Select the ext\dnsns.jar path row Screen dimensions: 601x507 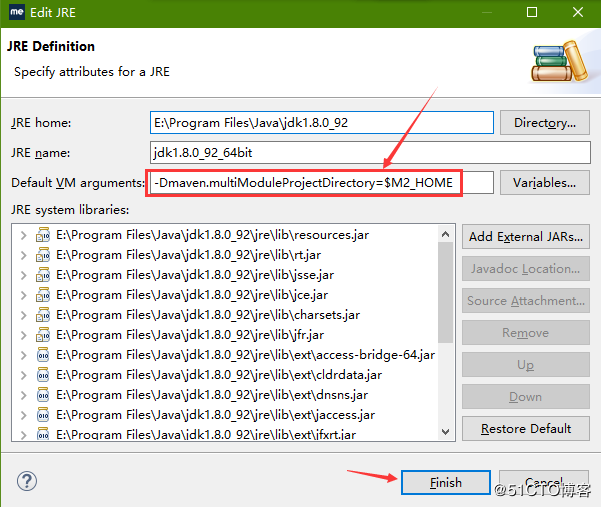pos(212,395)
